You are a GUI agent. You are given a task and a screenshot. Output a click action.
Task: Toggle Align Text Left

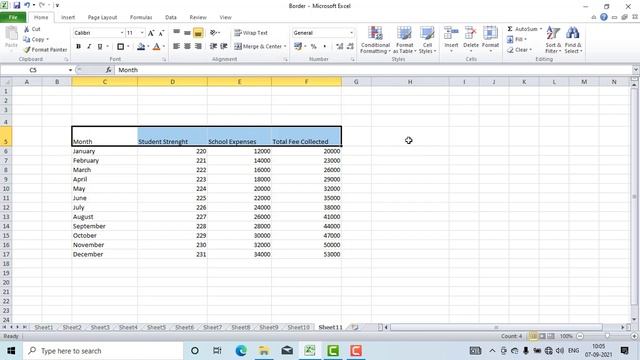[176, 46]
